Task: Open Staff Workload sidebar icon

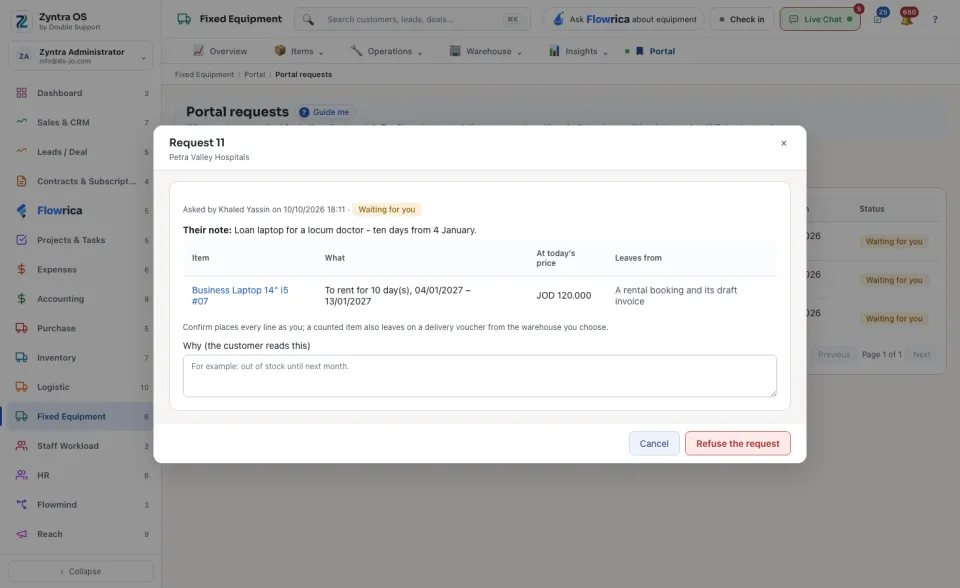Action: [x=21, y=445]
